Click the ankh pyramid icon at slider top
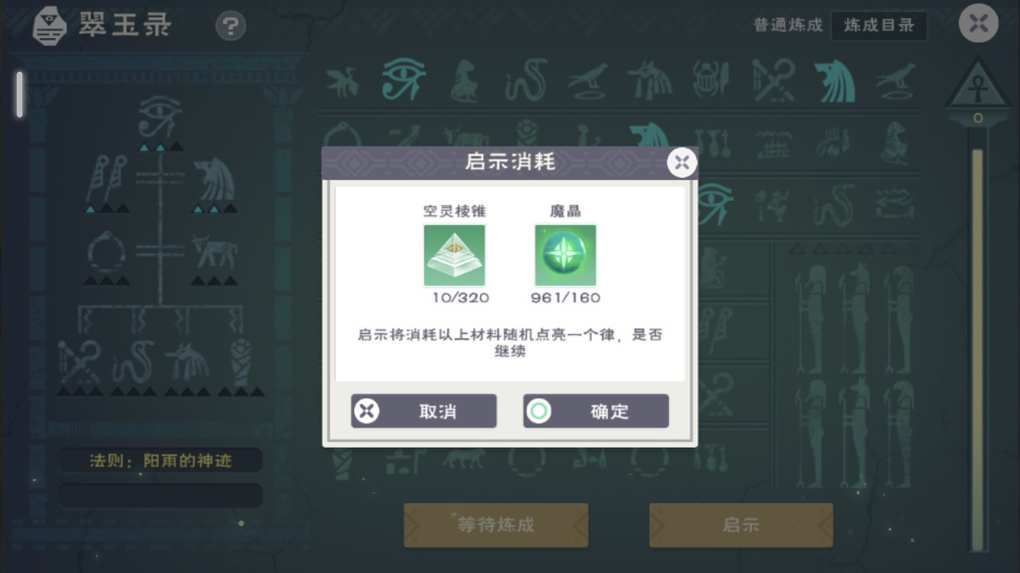This screenshot has width=1020, height=573. 978,85
